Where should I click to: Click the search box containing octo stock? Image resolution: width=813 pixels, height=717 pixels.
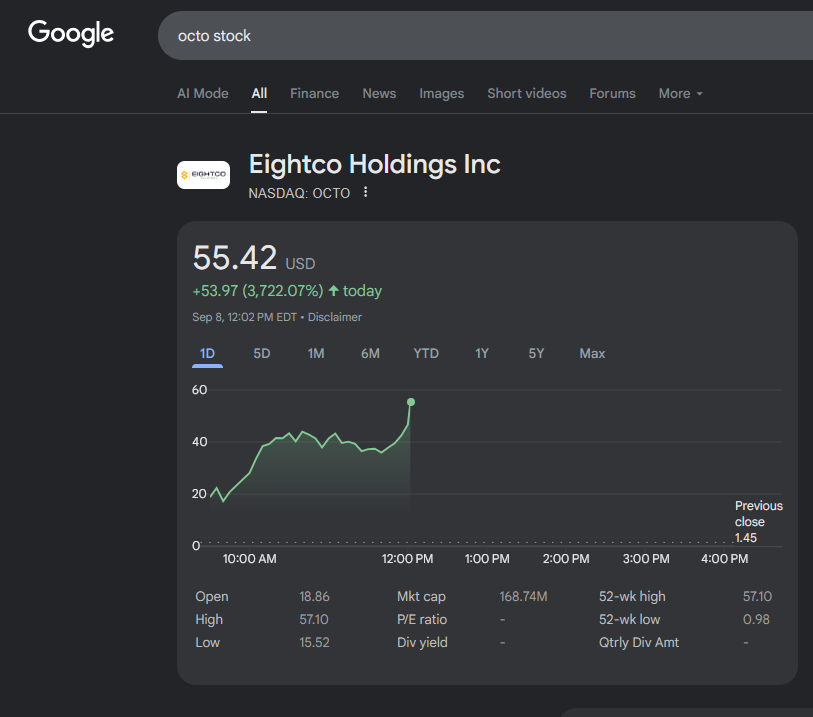coord(480,36)
